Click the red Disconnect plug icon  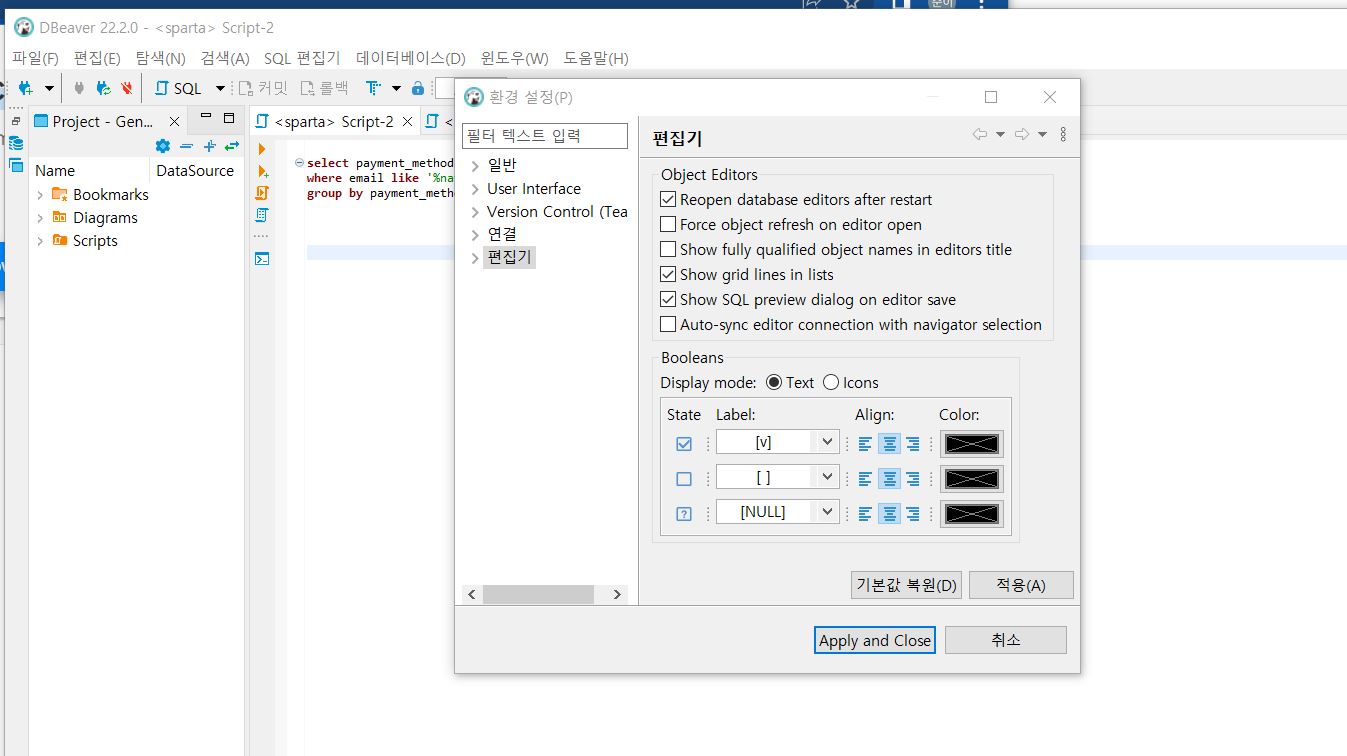[x=126, y=88]
